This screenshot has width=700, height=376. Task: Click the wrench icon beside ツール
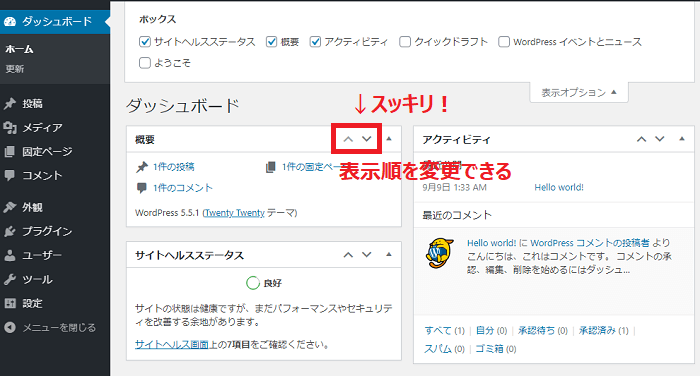pyautogui.click(x=10, y=280)
